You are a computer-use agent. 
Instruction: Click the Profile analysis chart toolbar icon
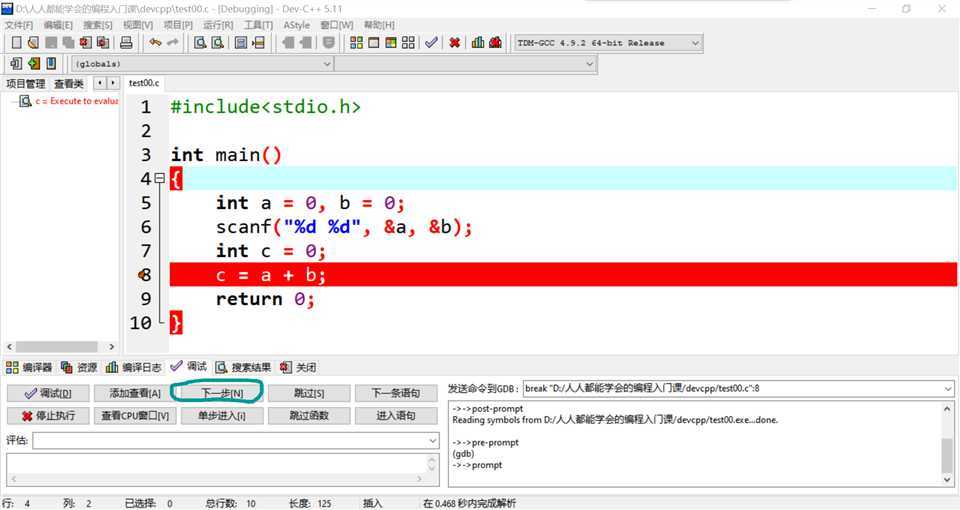478,42
